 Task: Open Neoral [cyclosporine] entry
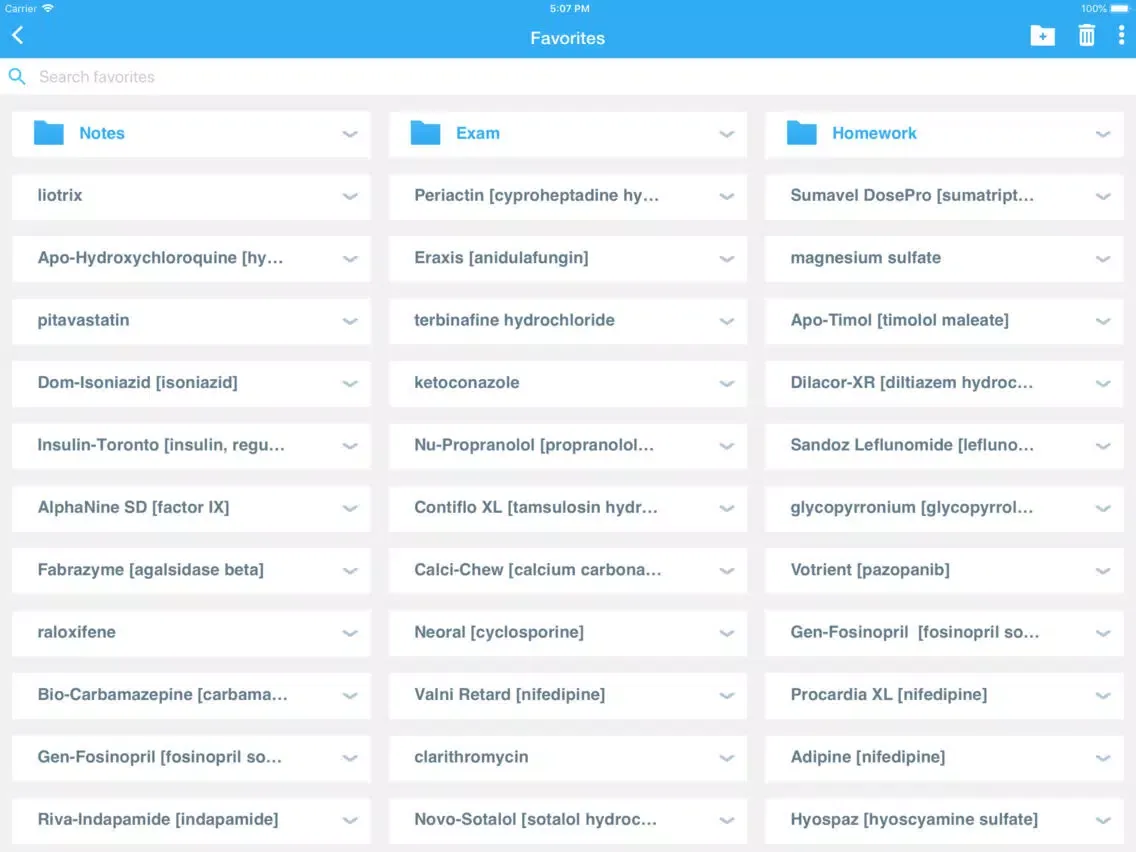(x=567, y=632)
